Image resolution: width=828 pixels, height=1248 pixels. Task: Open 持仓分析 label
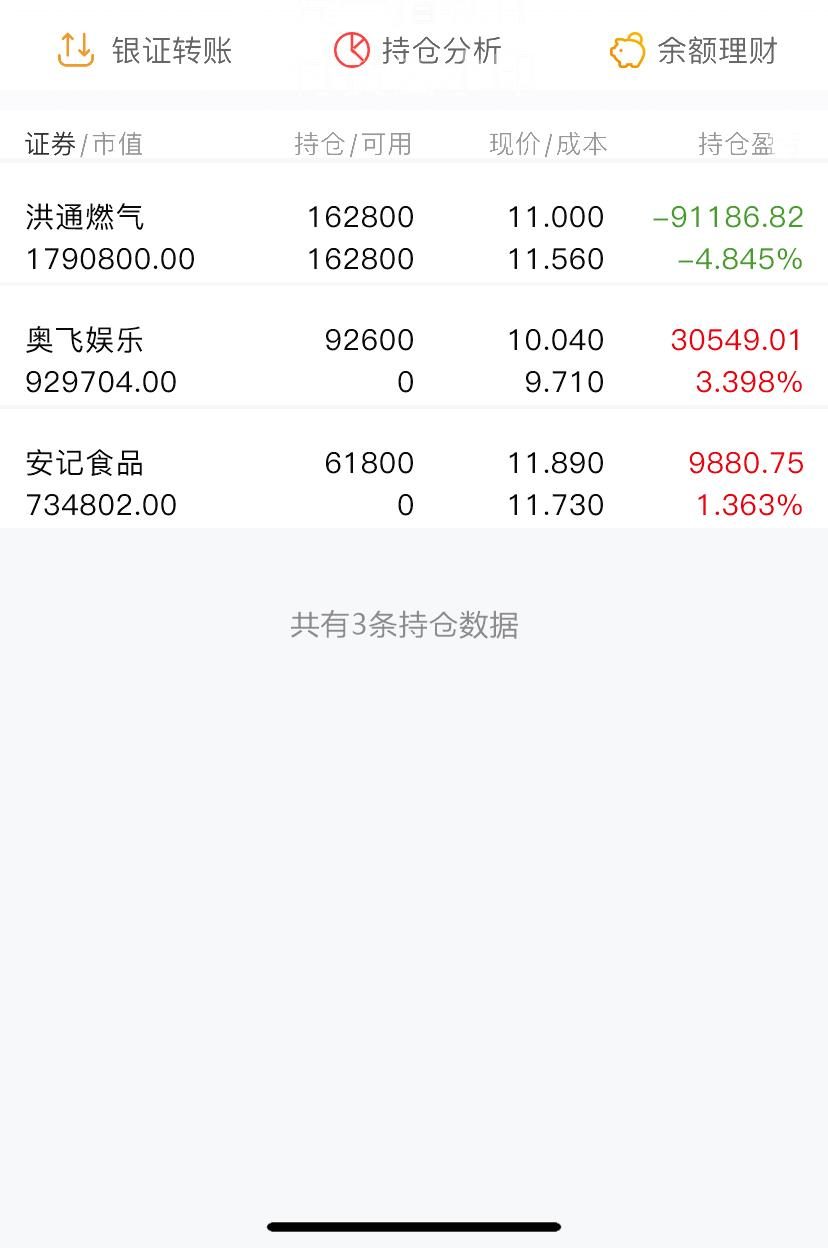click(x=442, y=51)
